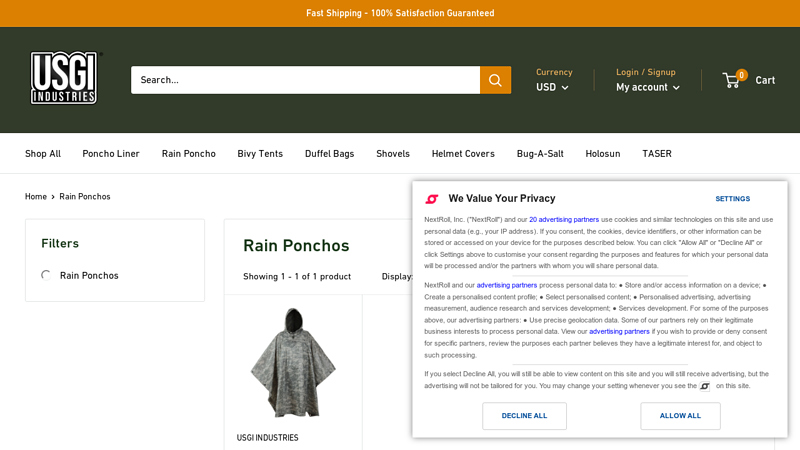Navigate to Shovels category
Screen dimensions: 800x450
(x=393, y=154)
